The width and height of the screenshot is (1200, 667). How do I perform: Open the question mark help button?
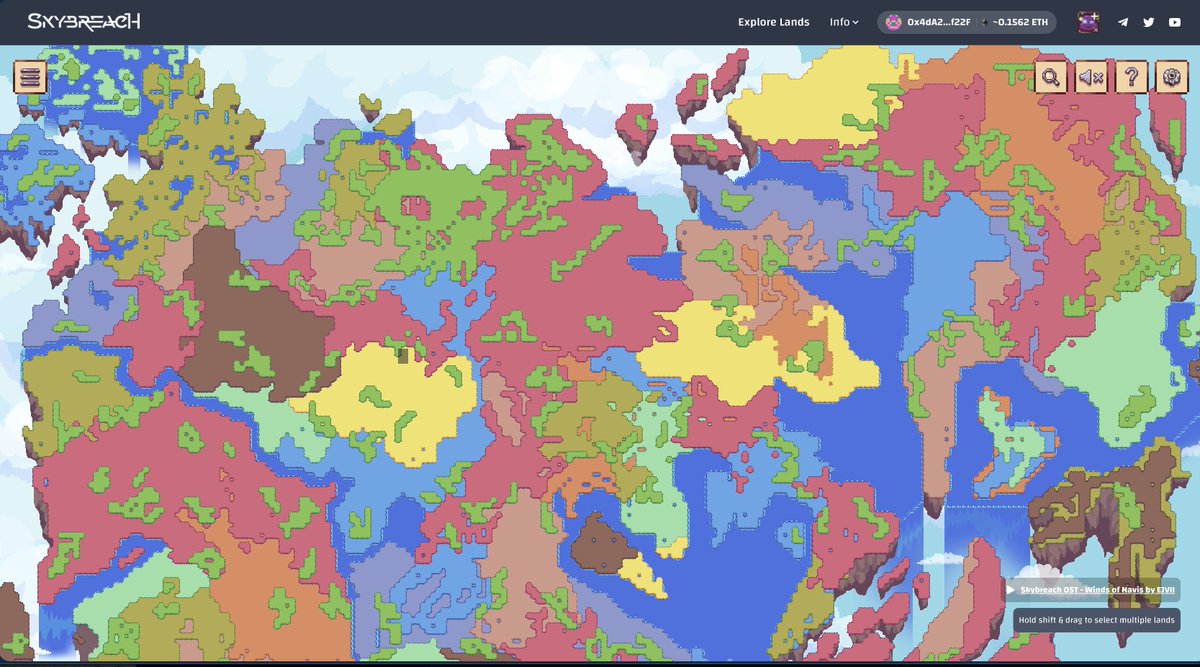1131,77
